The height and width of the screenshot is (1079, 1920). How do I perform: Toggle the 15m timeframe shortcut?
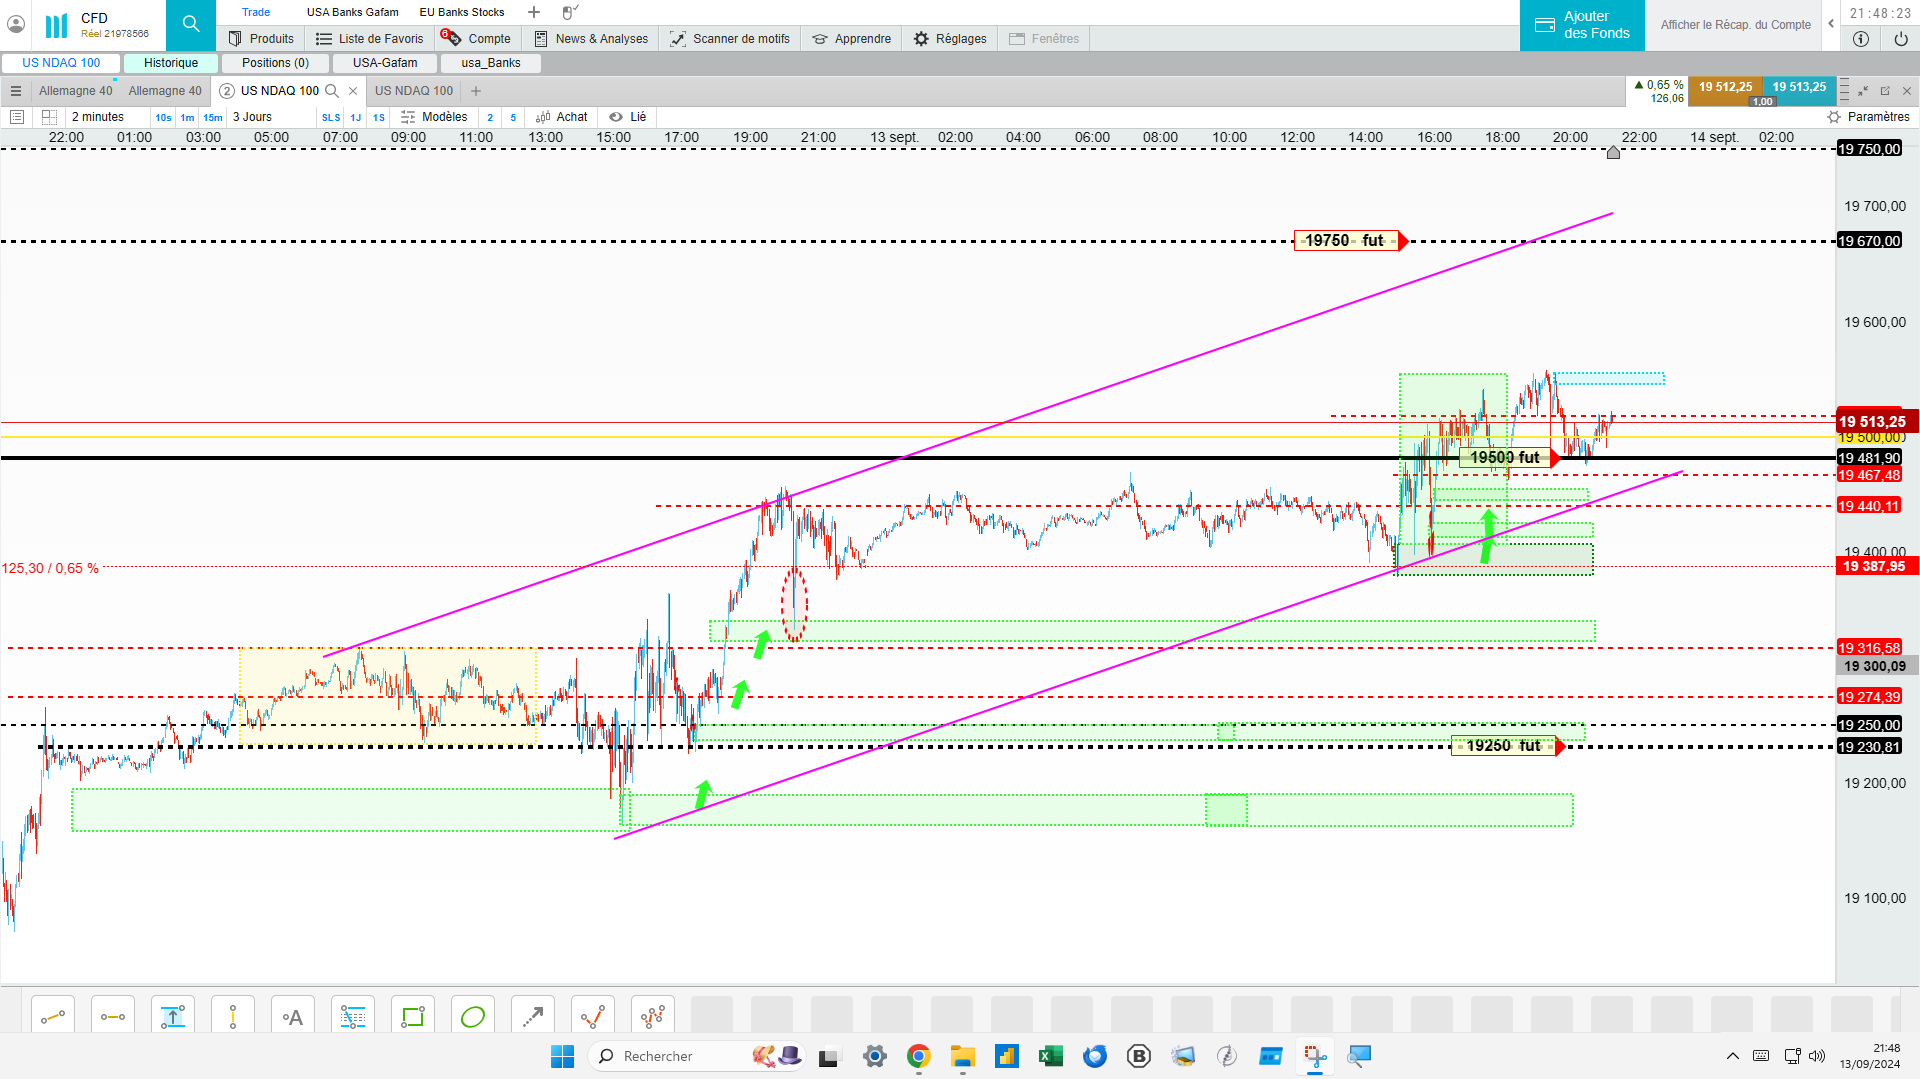213,118
